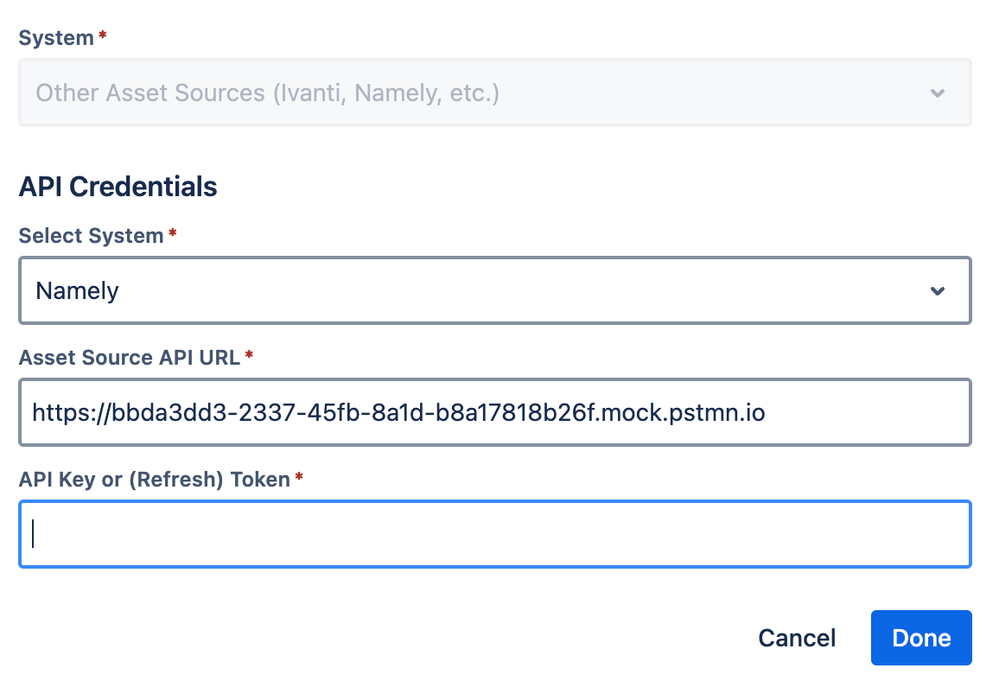Select the Namely value text in the dropdown
999x681 pixels.
click(x=78, y=291)
